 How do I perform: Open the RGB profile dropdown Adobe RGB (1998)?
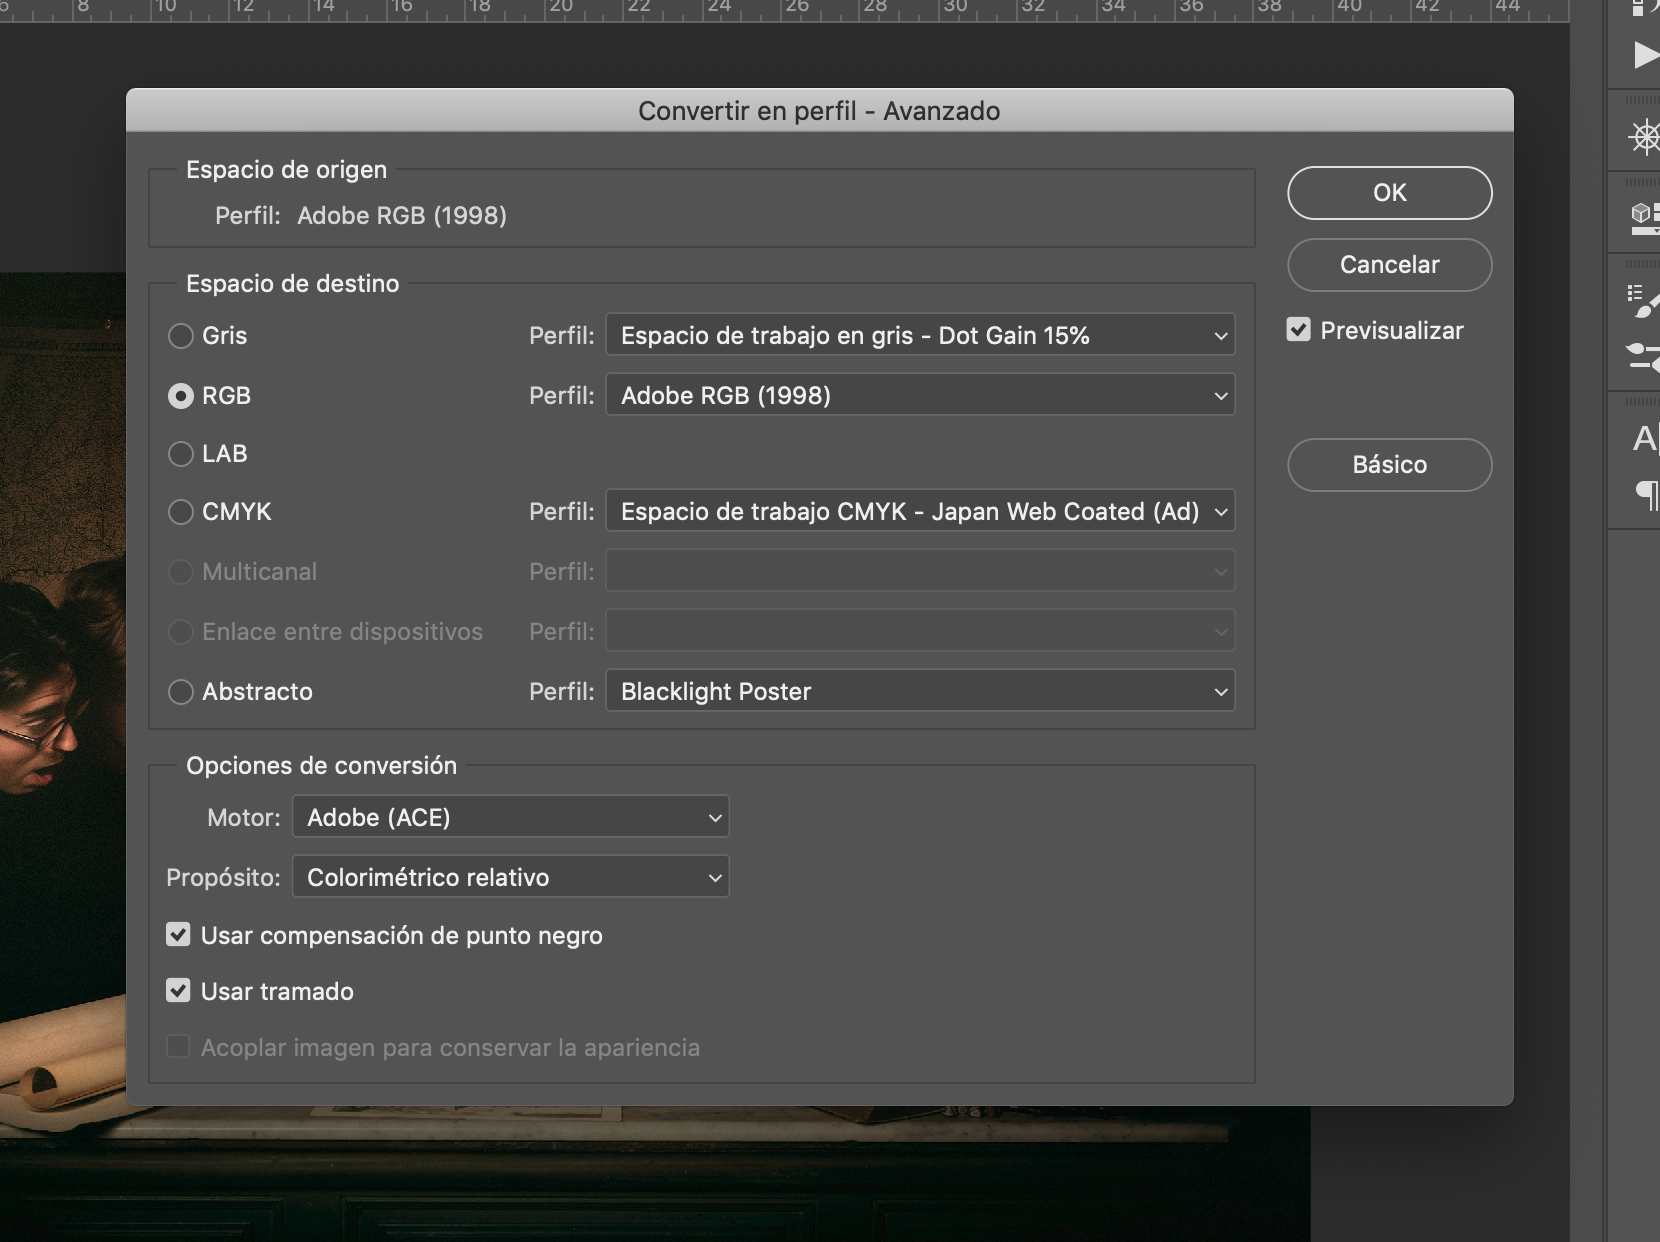pos(920,395)
